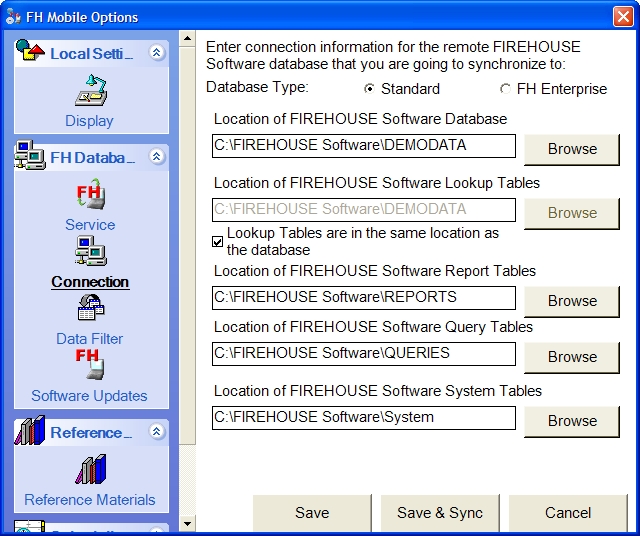This screenshot has width=640, height=536.
Task: Click the Save & Sync button
Action: [440, 513]
